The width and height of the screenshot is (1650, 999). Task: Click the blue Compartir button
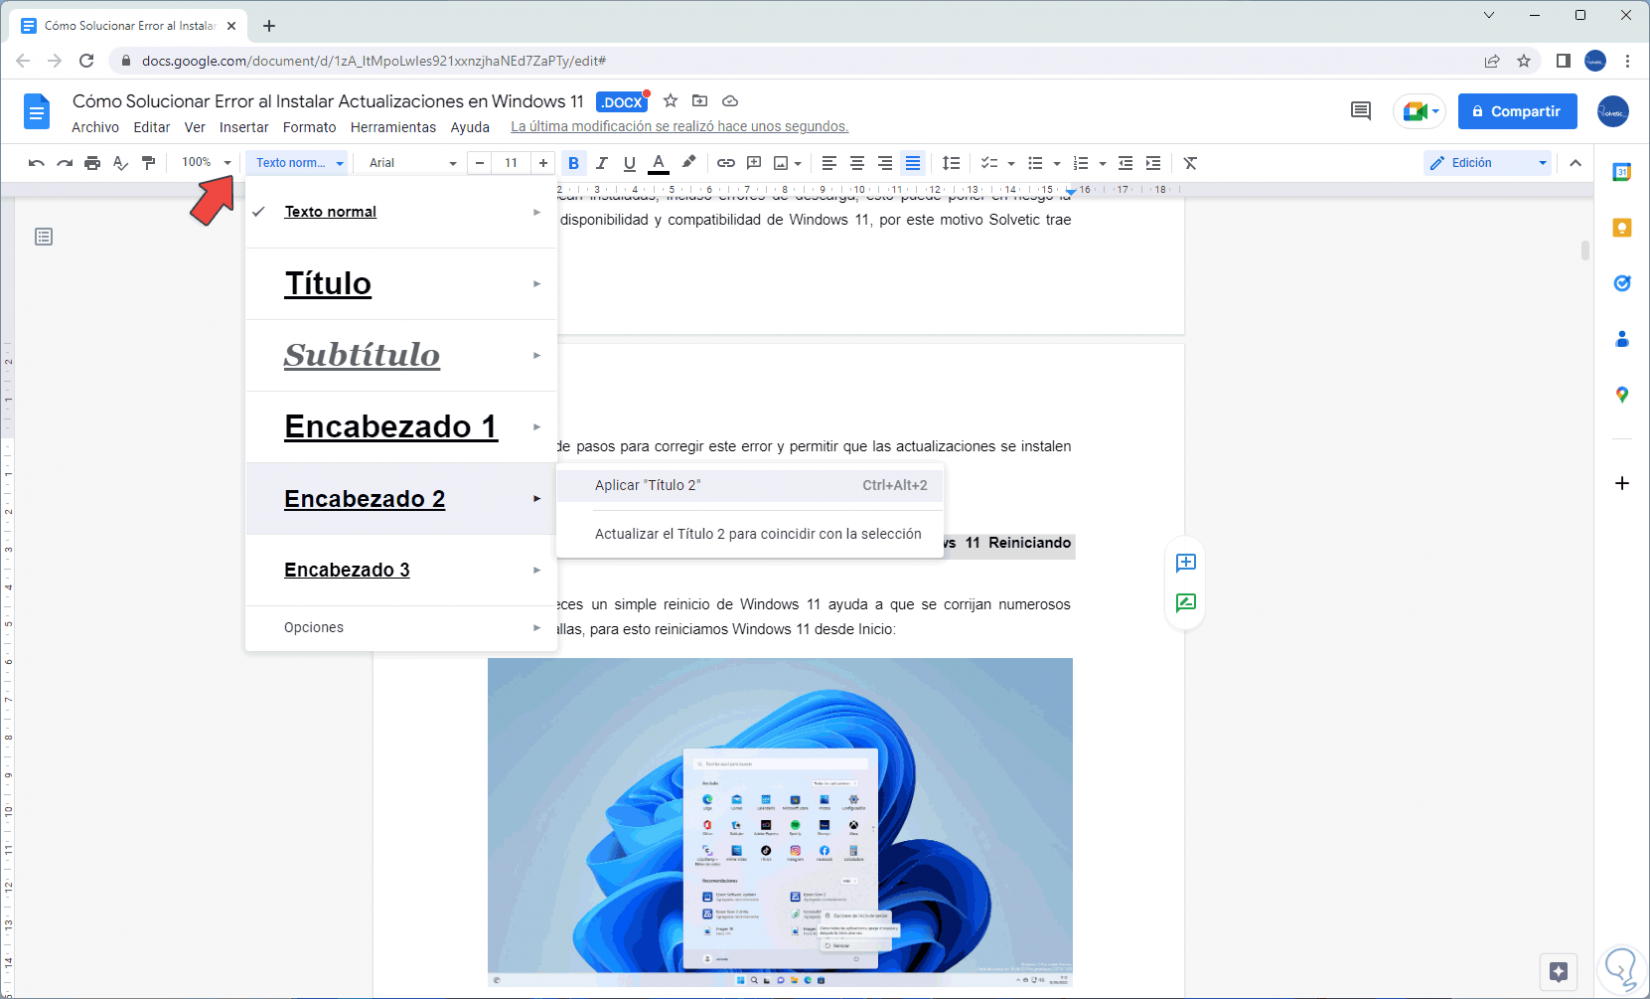coord(1517,111)
